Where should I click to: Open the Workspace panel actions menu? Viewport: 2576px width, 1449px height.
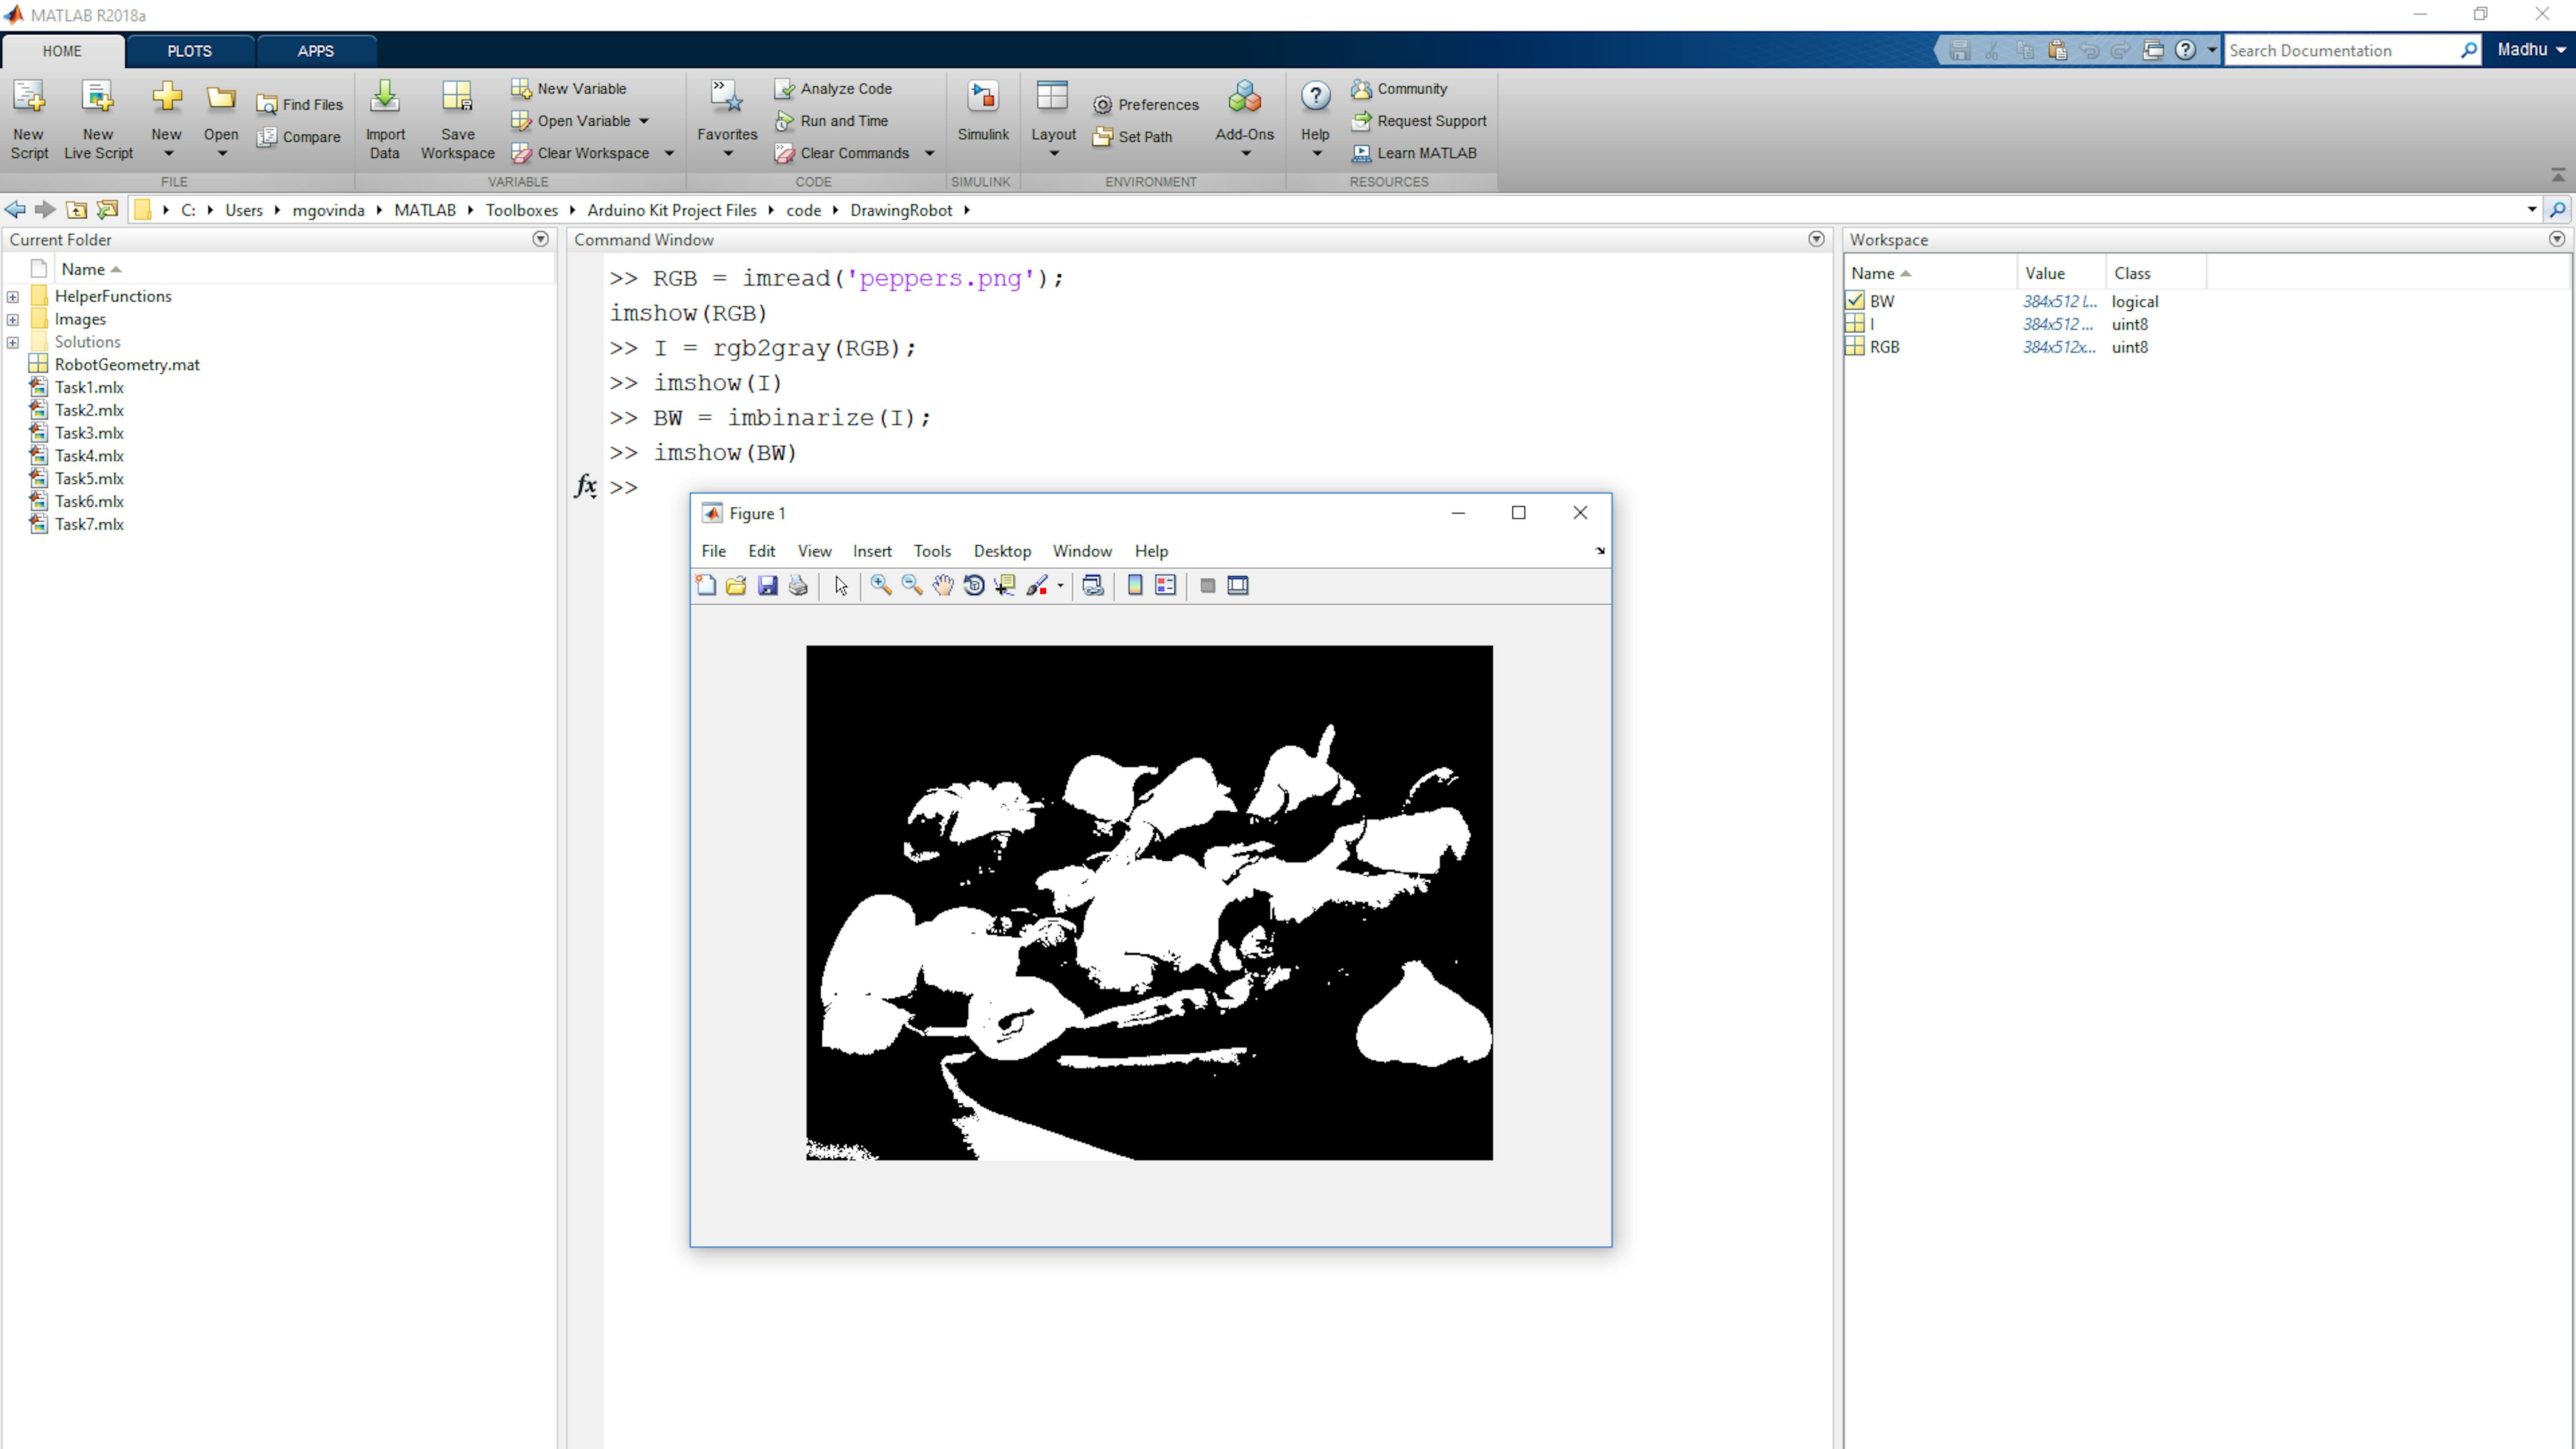pyautogui.click(x=2557, y=239)
